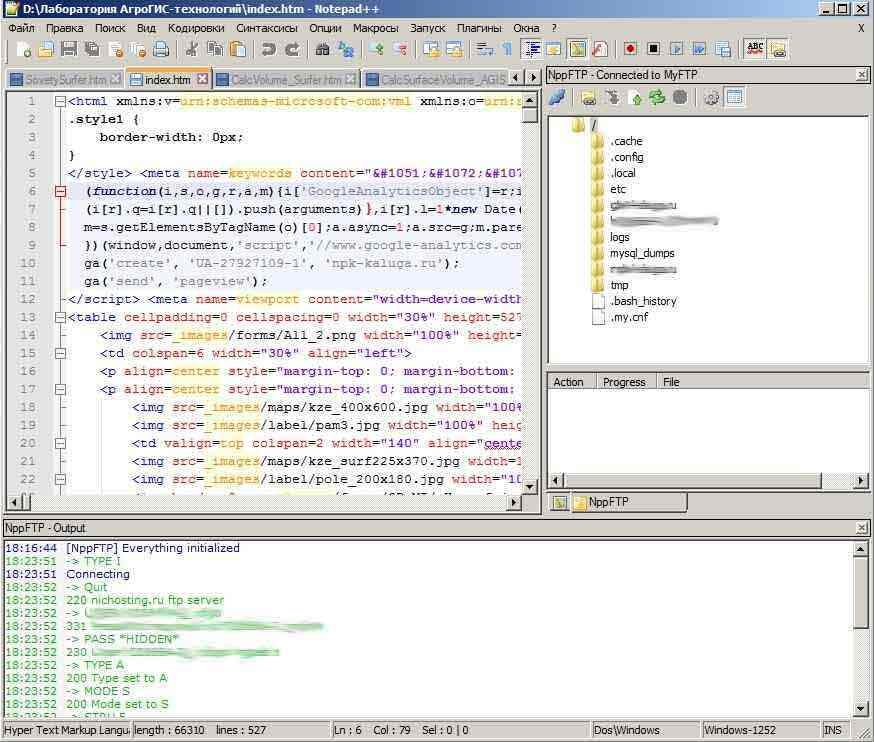Cut selection with scissors icon
The height and width of the screenshot is (742, 874).
192,50
